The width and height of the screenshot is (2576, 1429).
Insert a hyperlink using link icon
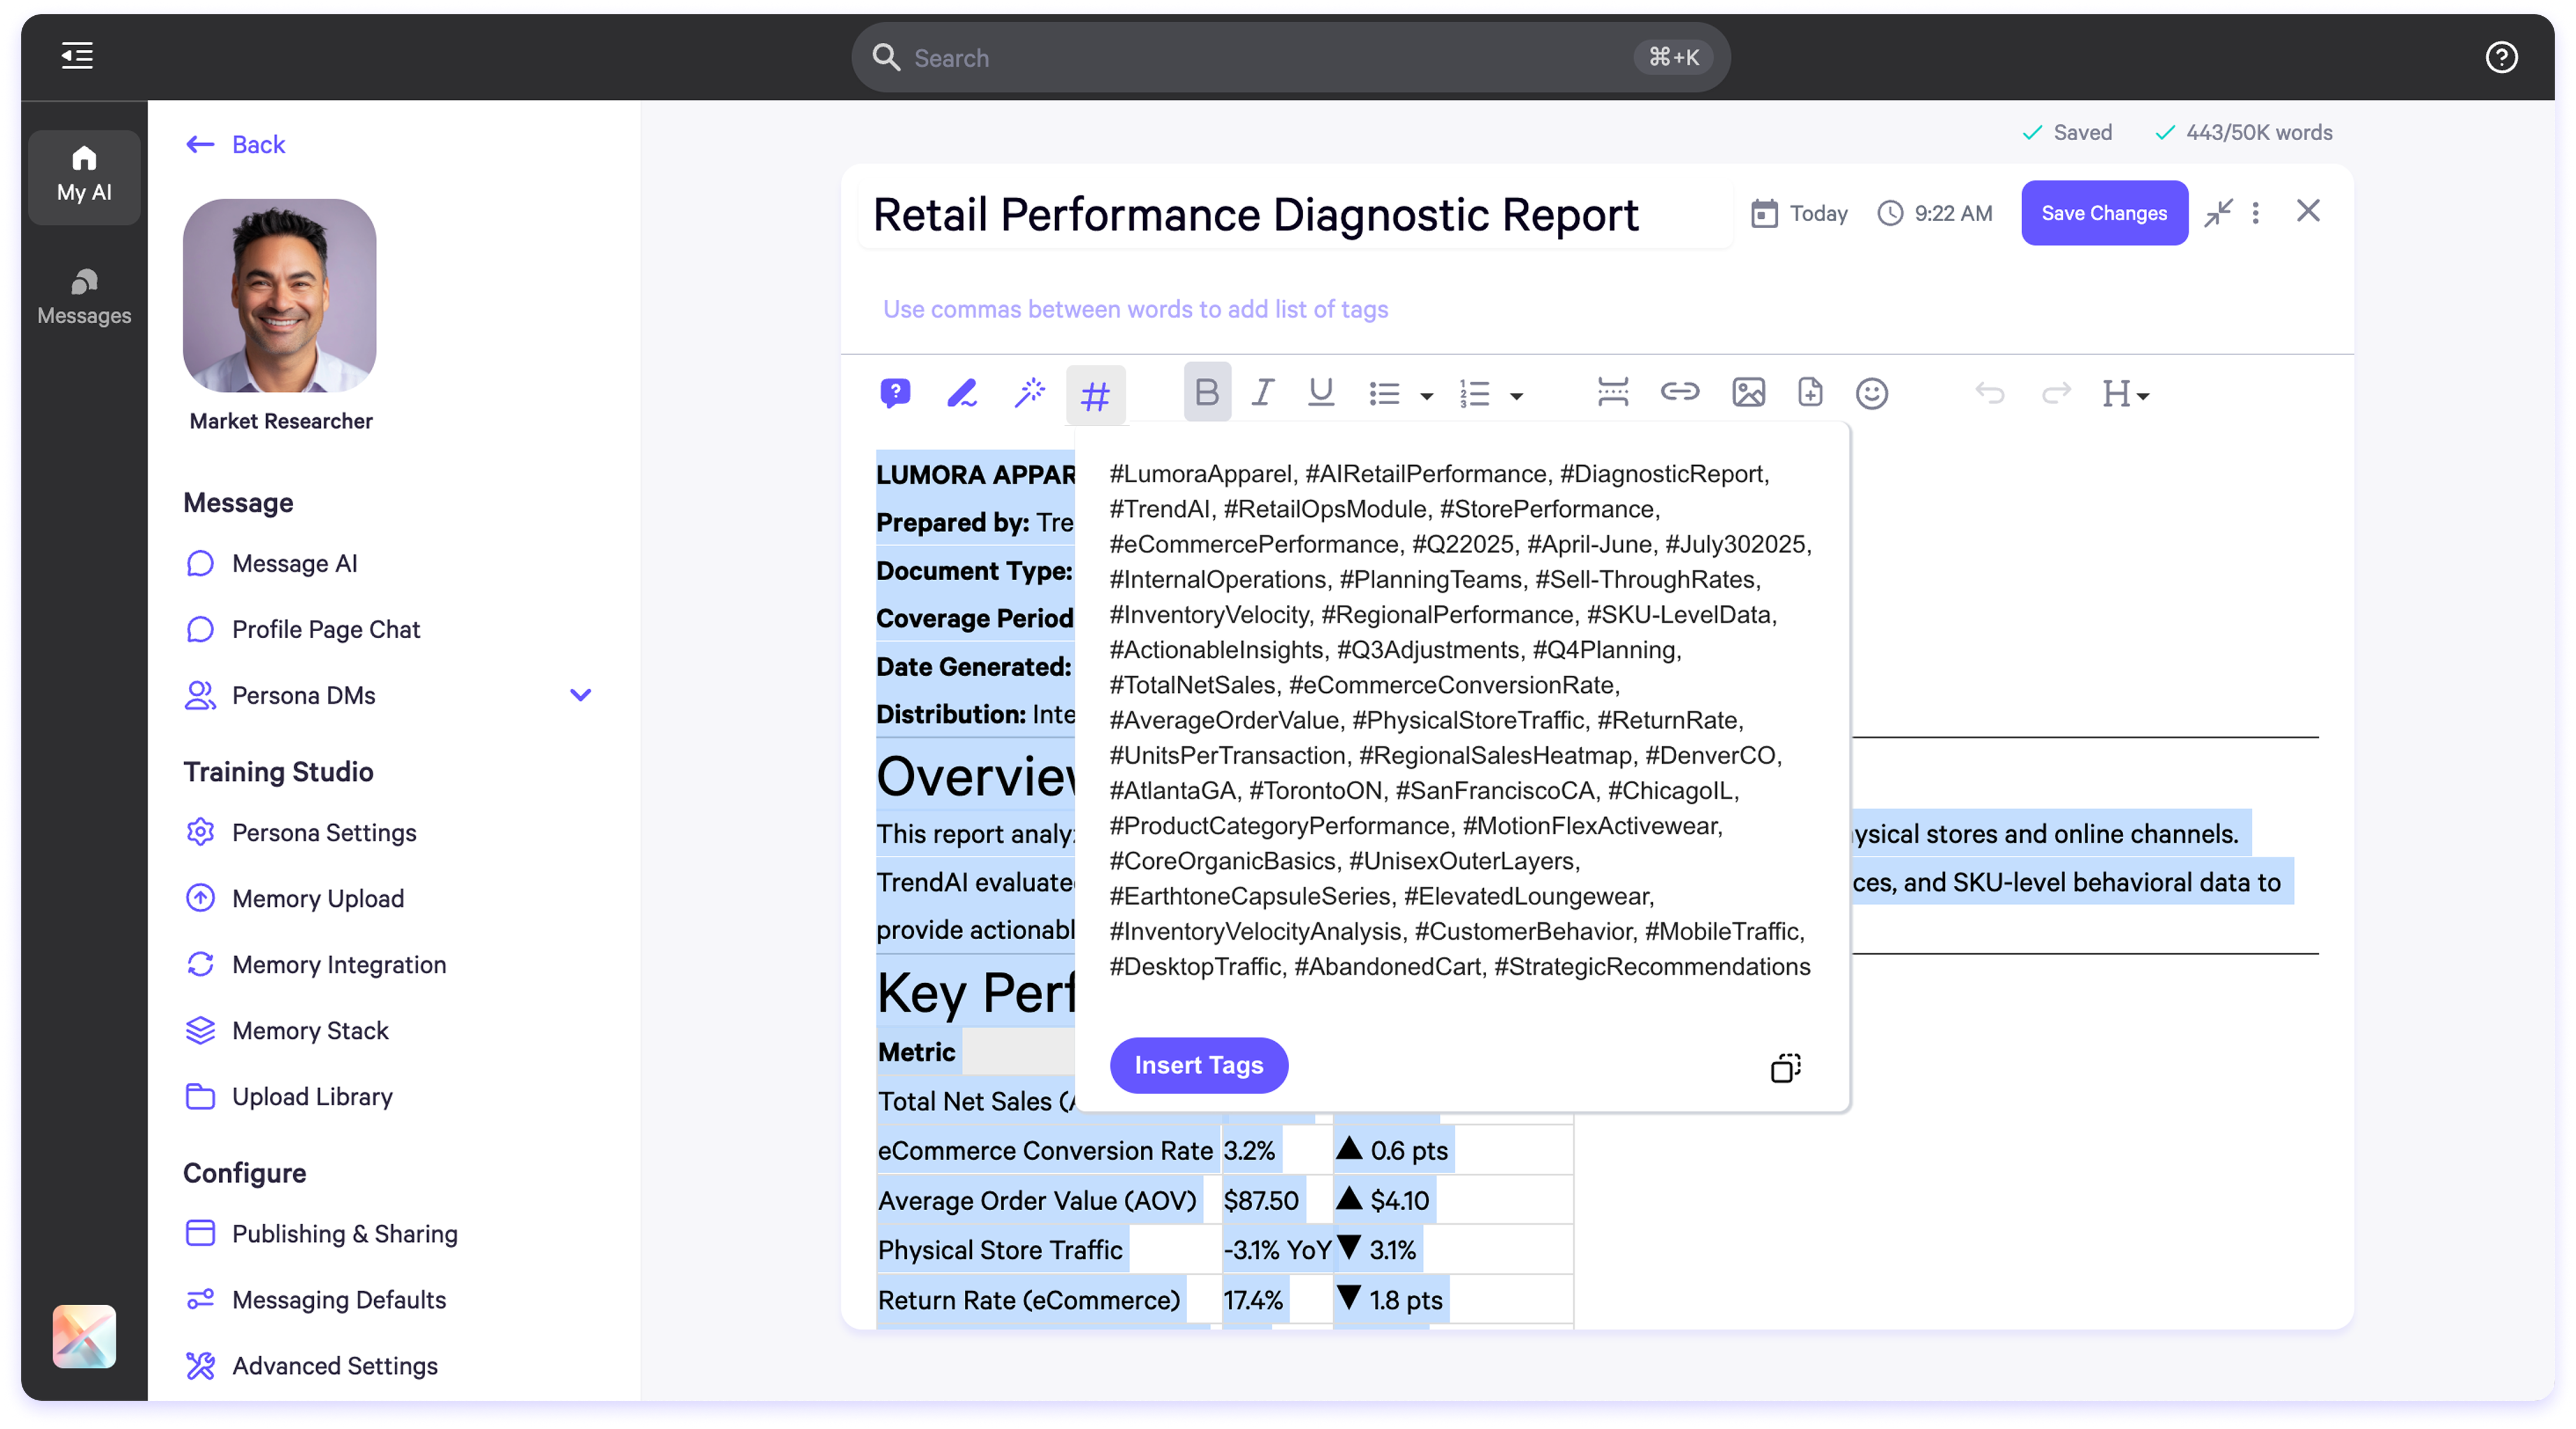[x=1679, y=392]
